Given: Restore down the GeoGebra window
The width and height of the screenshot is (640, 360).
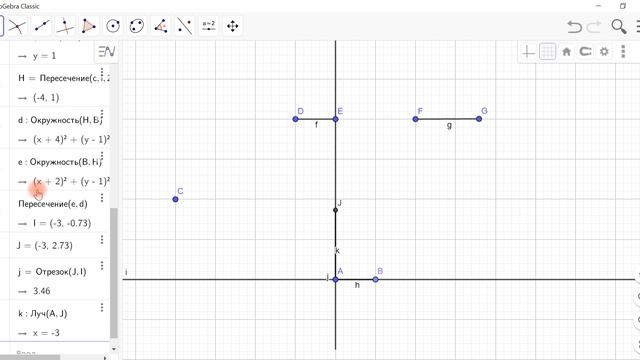Looking at the screenshot, I should coord(623,6).
